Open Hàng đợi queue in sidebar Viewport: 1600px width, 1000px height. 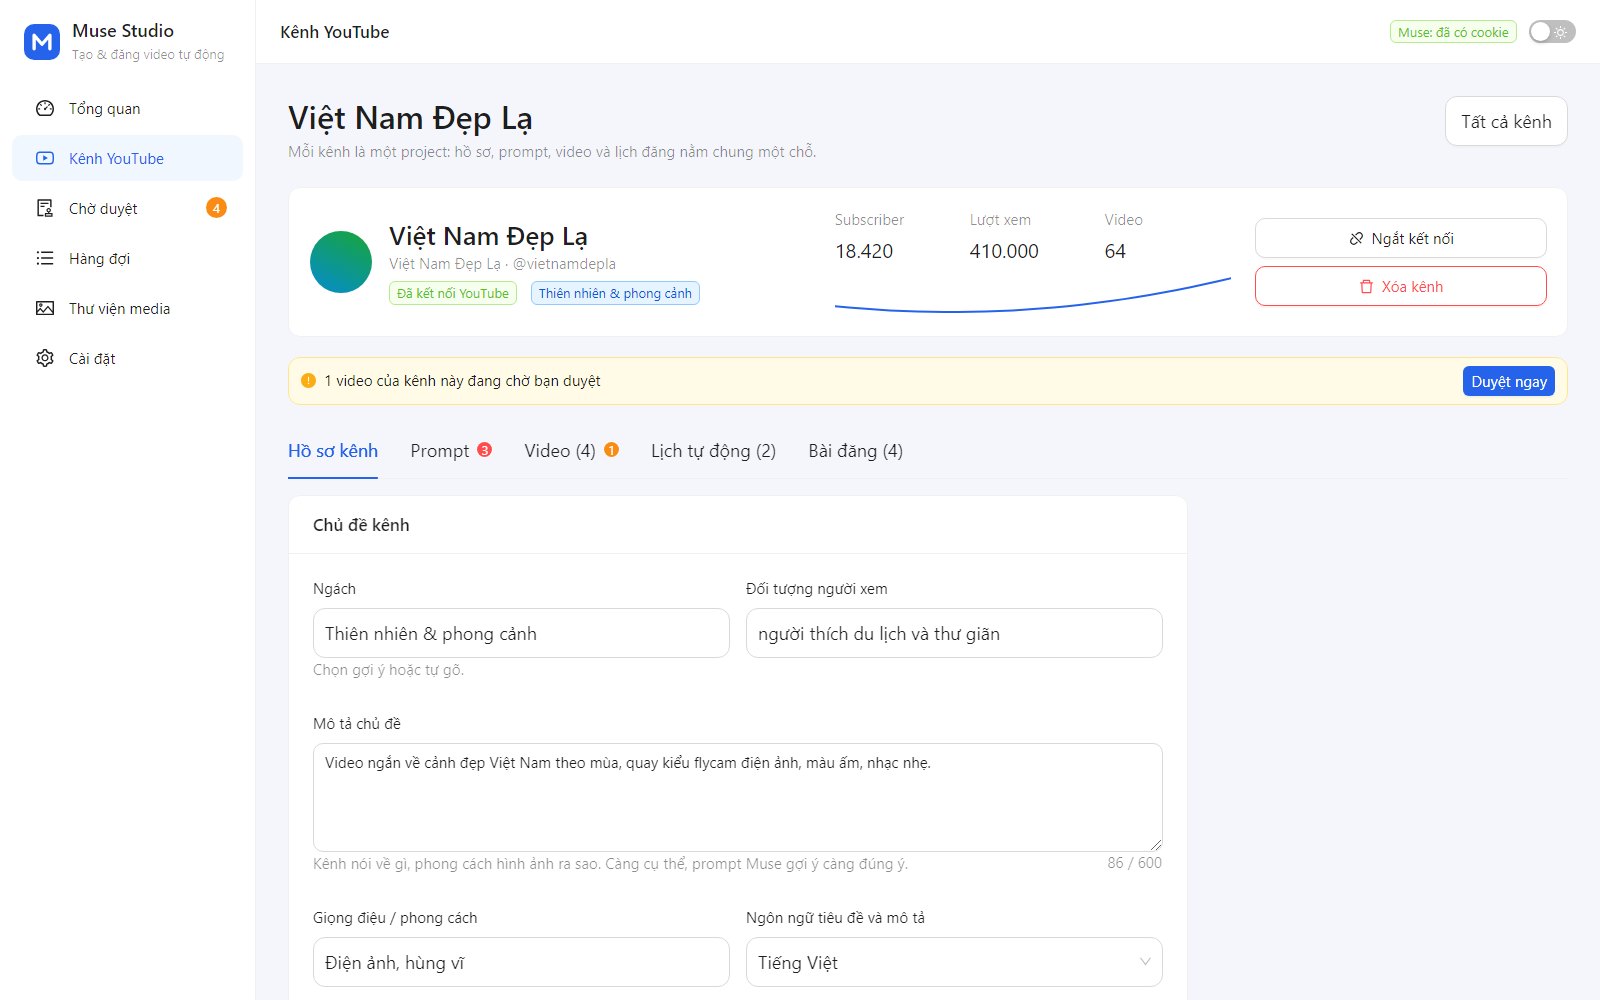pos(127,258)
